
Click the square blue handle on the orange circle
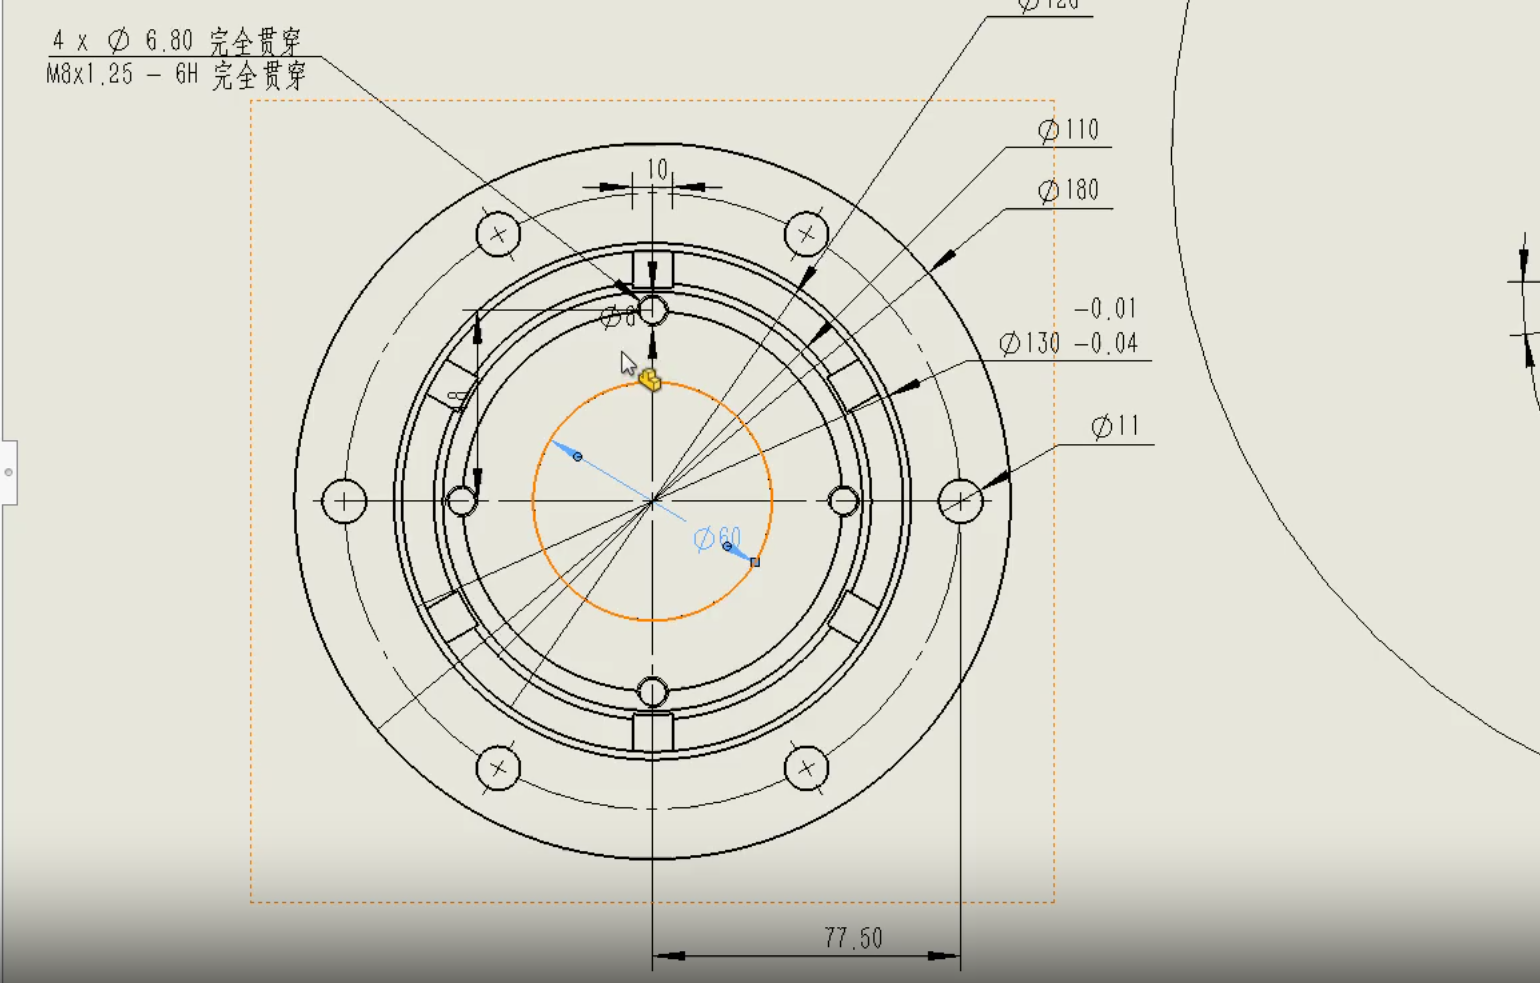[x=754, y=562]
